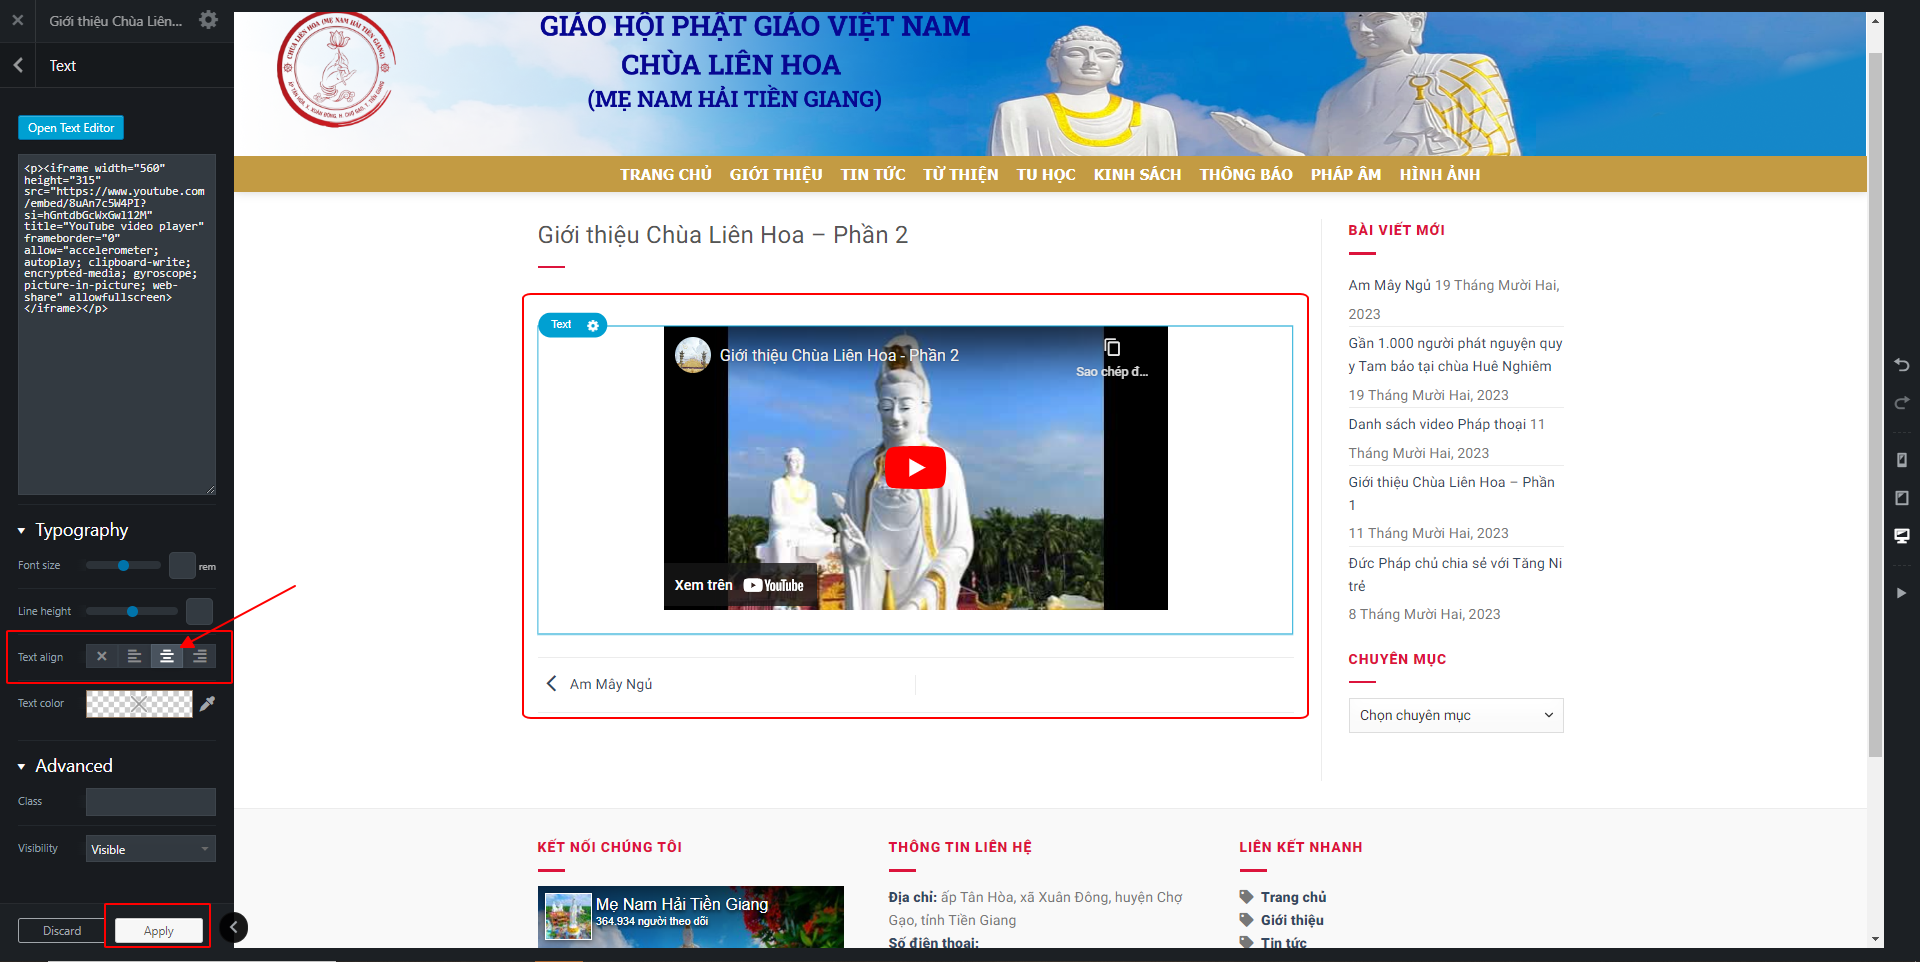Open the builder settings gear
This screenshot has width=1920, height=962.
(208, 20)
